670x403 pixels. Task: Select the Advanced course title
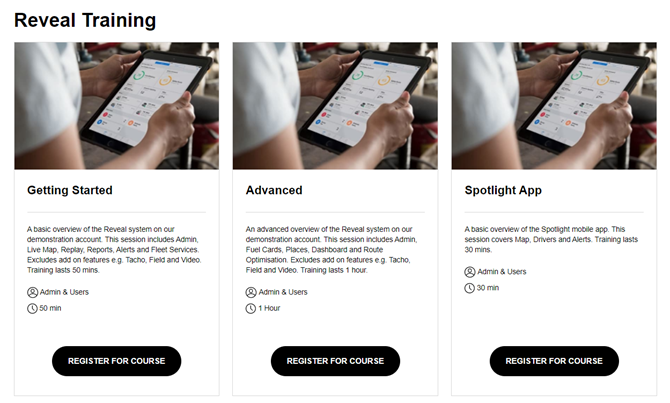tap(274, 190)
